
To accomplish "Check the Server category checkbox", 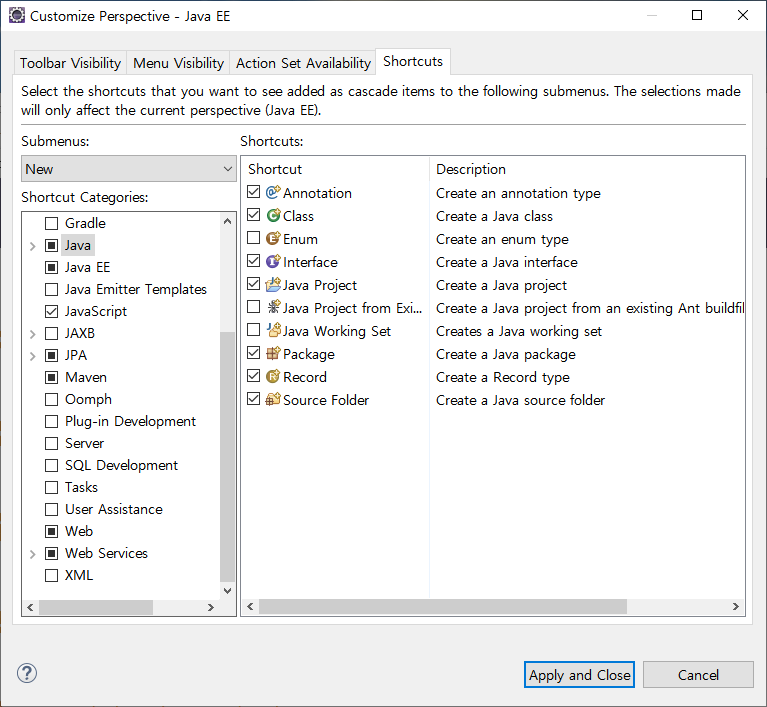I will point(51,444).
